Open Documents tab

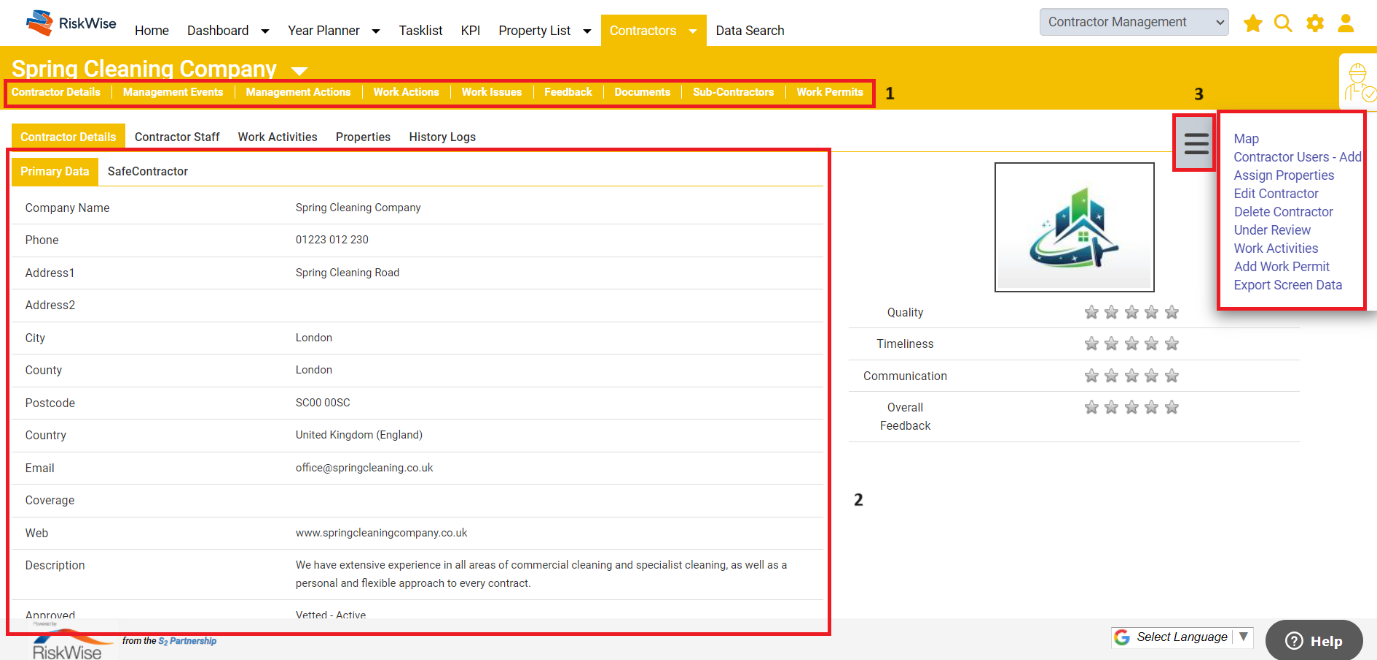pyautogui.click(x=642, y=92)
